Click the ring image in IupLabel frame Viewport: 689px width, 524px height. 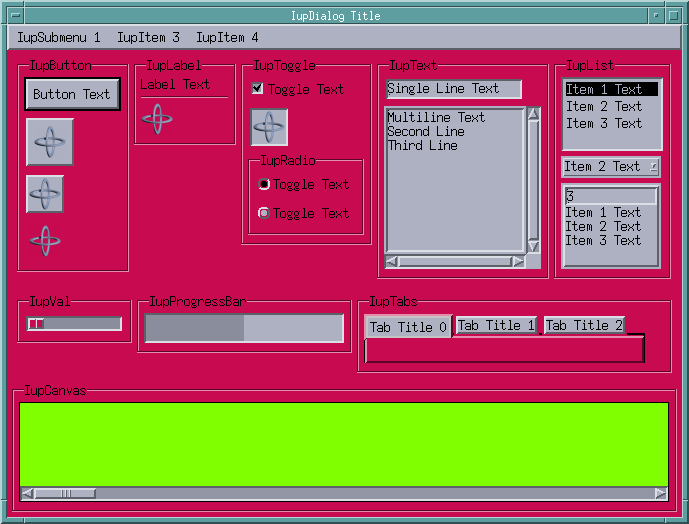(157, 119)
